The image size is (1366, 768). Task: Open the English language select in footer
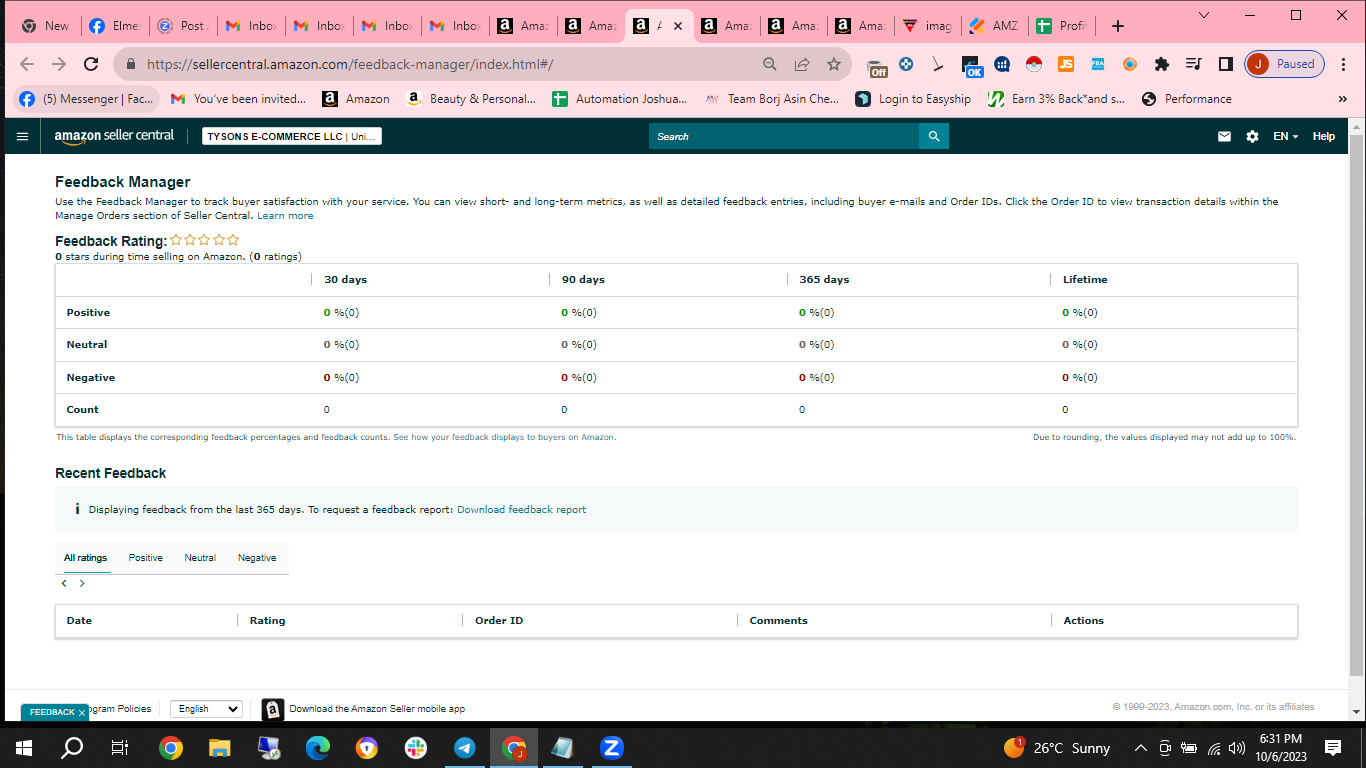tap(206, 709)
